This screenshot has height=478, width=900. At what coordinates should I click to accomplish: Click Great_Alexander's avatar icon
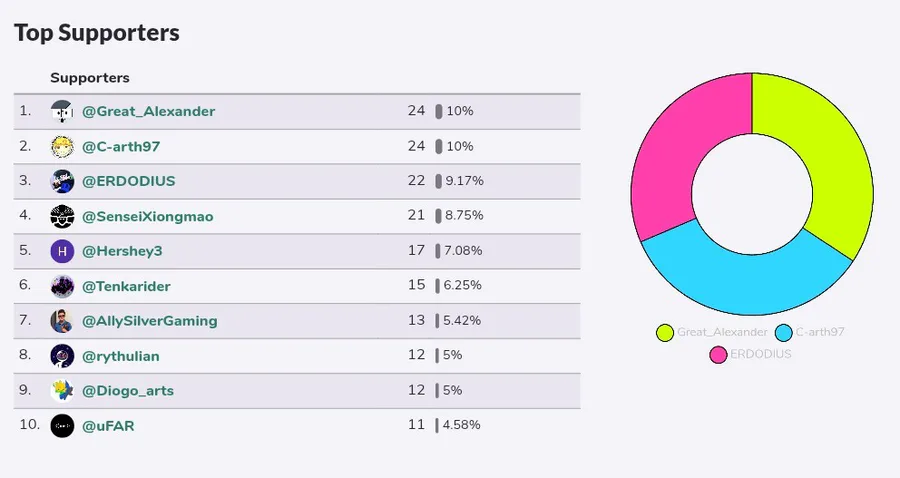click(62, 111)
